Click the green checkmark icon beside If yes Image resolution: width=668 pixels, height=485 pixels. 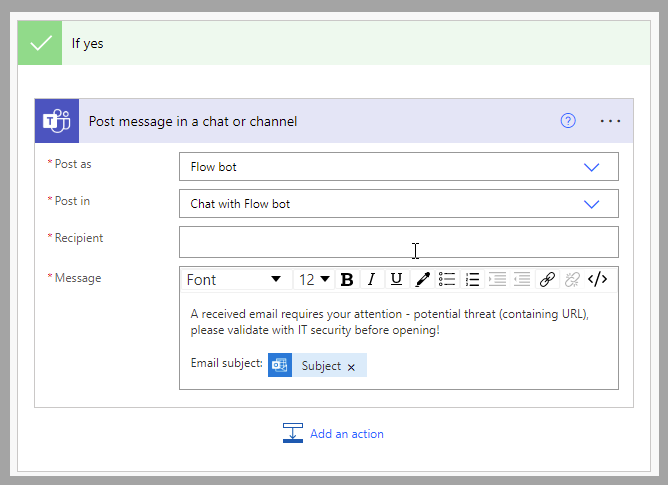(40, 43)
